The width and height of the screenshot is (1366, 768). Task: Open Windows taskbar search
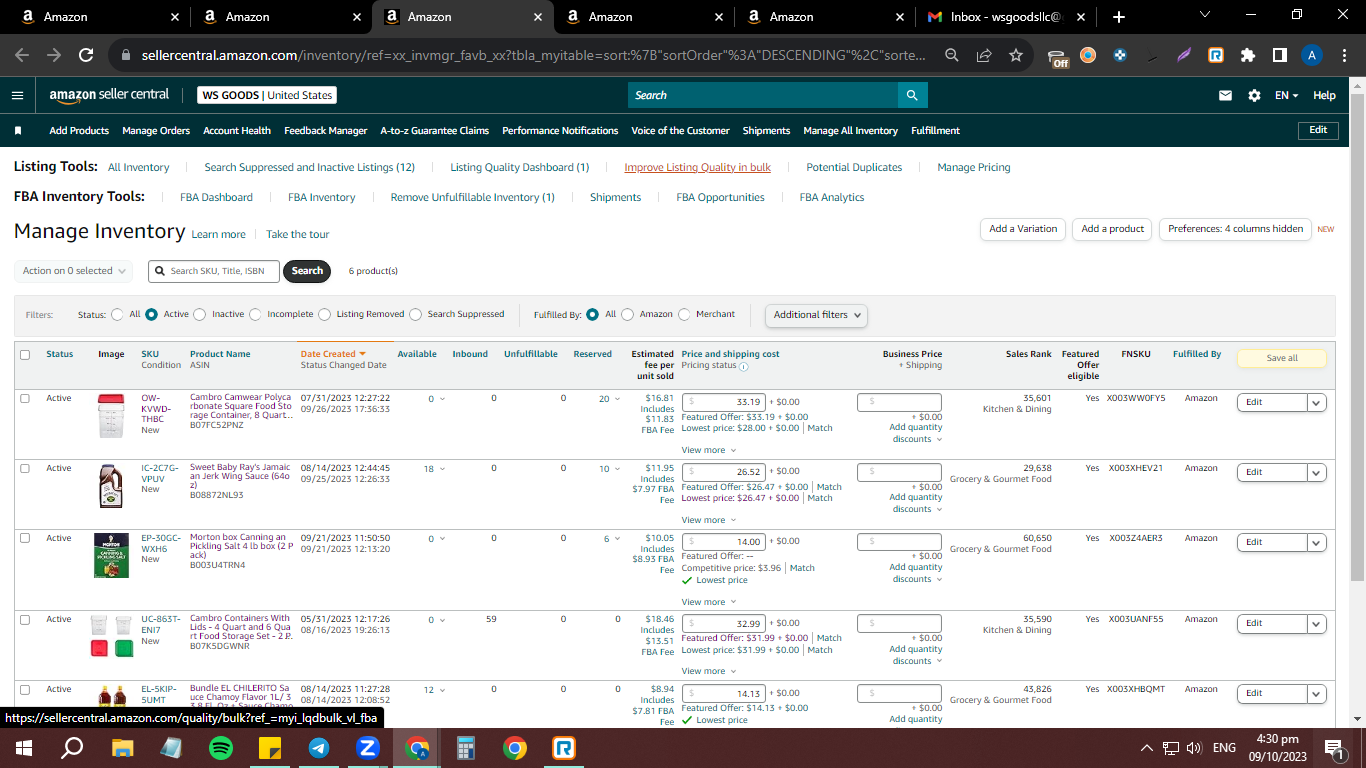[x=72, y=748]
